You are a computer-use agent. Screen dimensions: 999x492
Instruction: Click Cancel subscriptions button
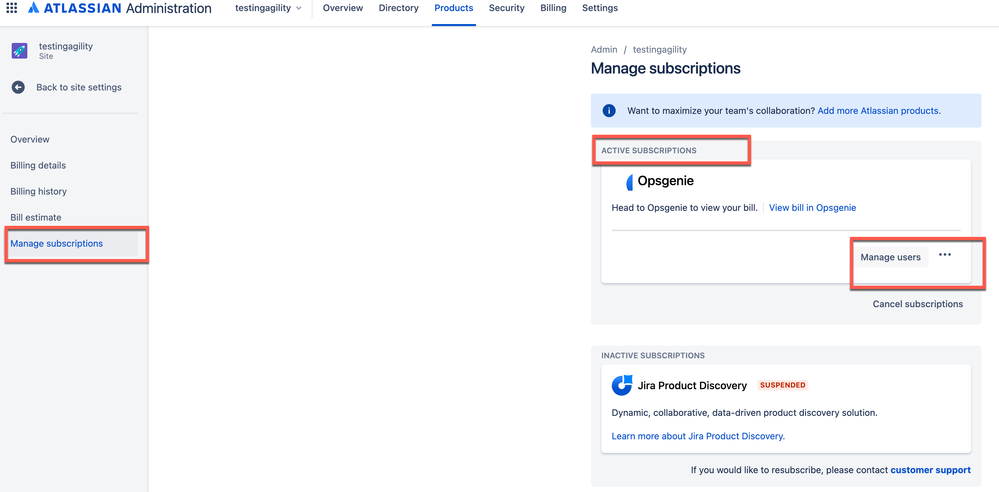[918, 304]
